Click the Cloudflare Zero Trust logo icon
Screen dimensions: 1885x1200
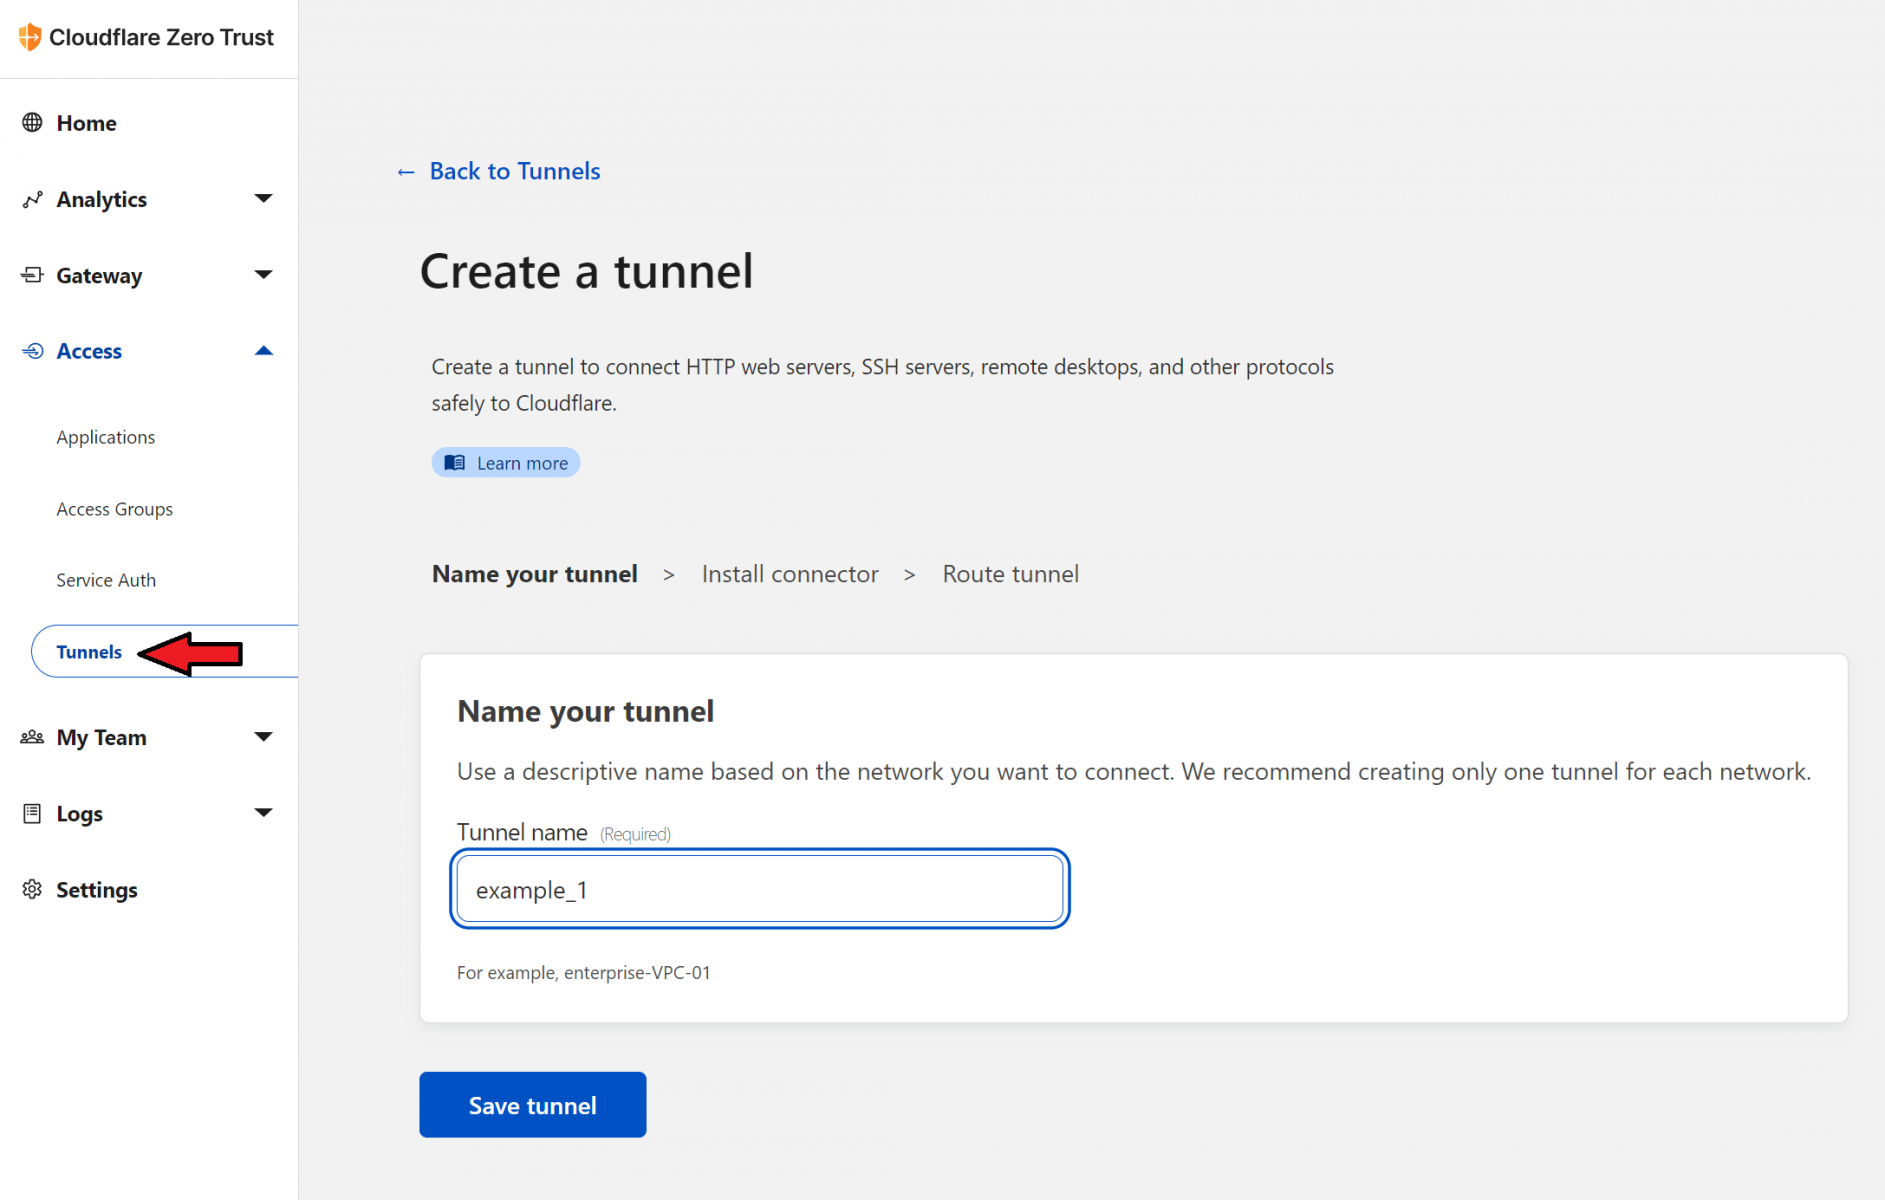click(x=30, y=37)
